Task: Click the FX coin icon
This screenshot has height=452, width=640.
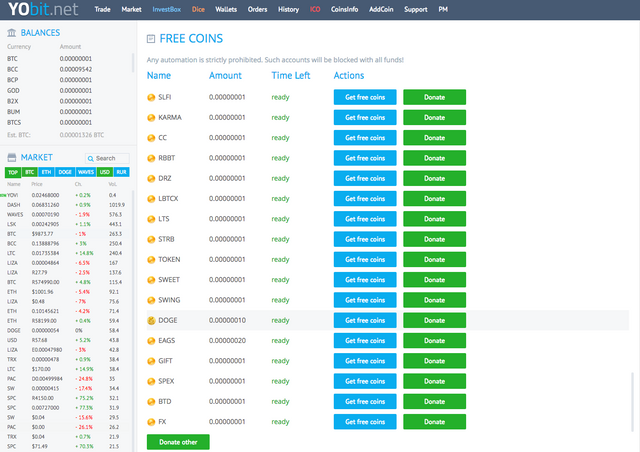Action: tap(151, 422)
